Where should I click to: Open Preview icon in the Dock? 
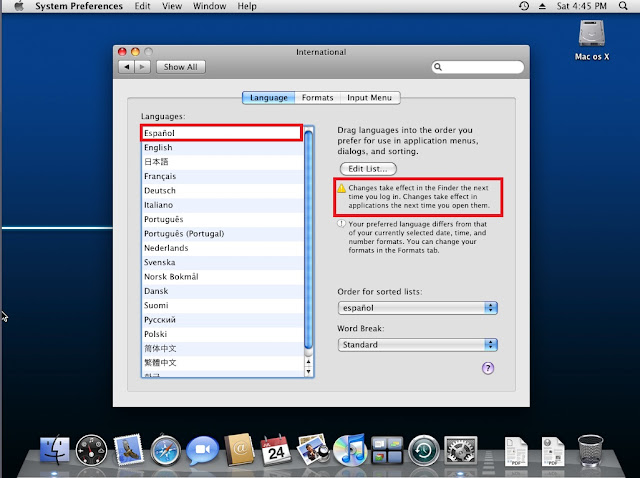point(313,449)
